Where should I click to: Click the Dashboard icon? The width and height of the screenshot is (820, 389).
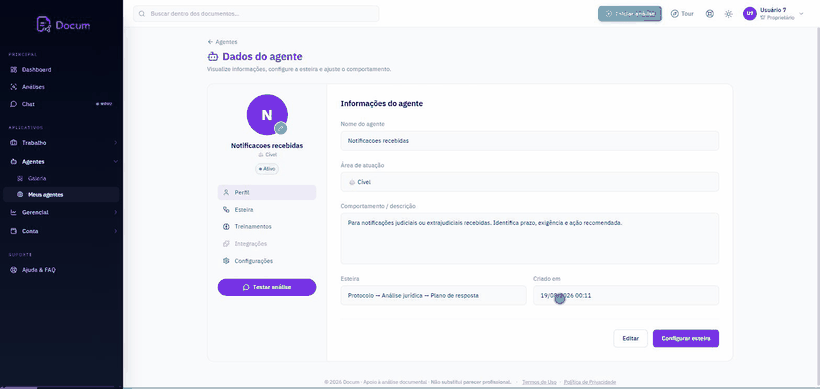coord(14,70)
